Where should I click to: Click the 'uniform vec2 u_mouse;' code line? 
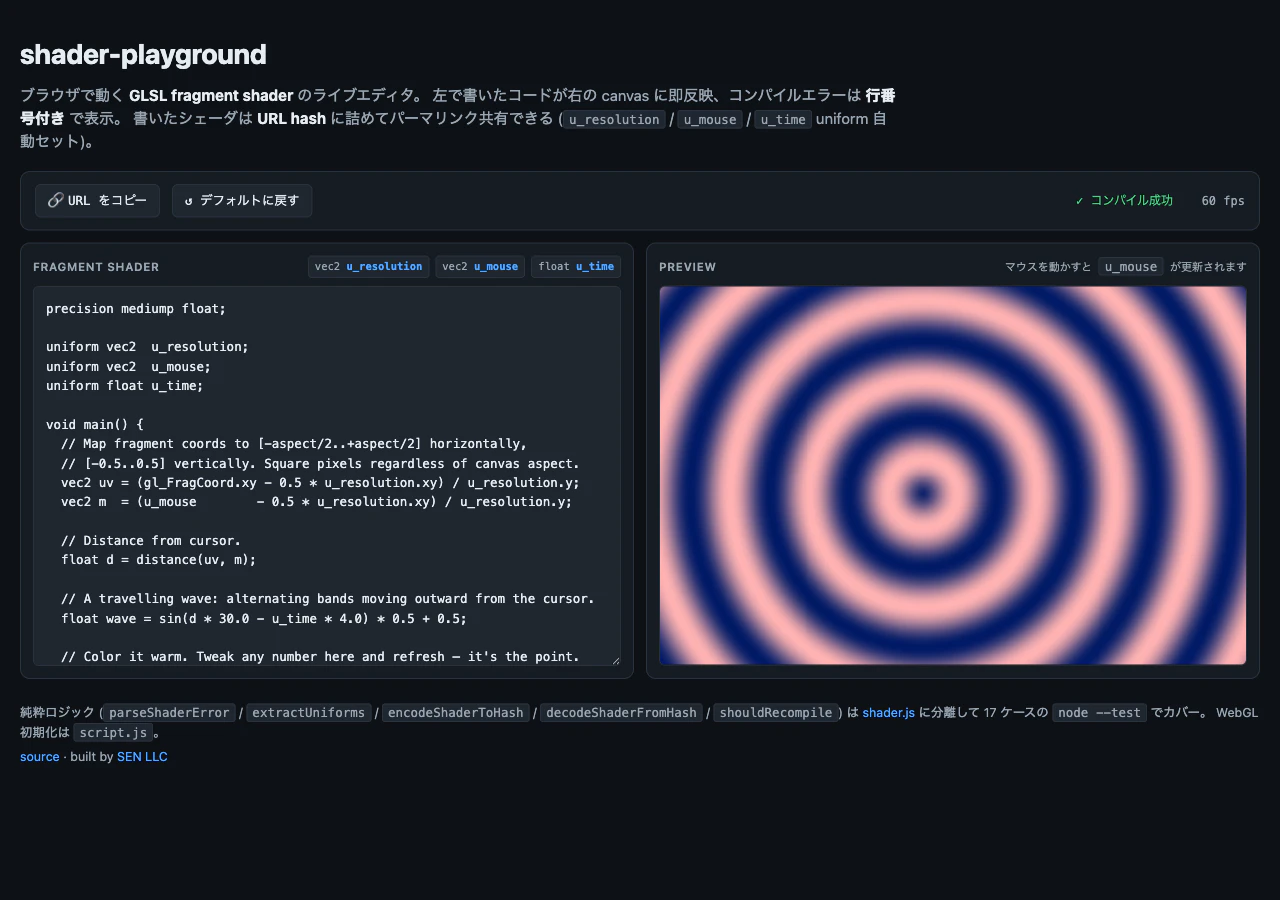(x=128, y=367)
